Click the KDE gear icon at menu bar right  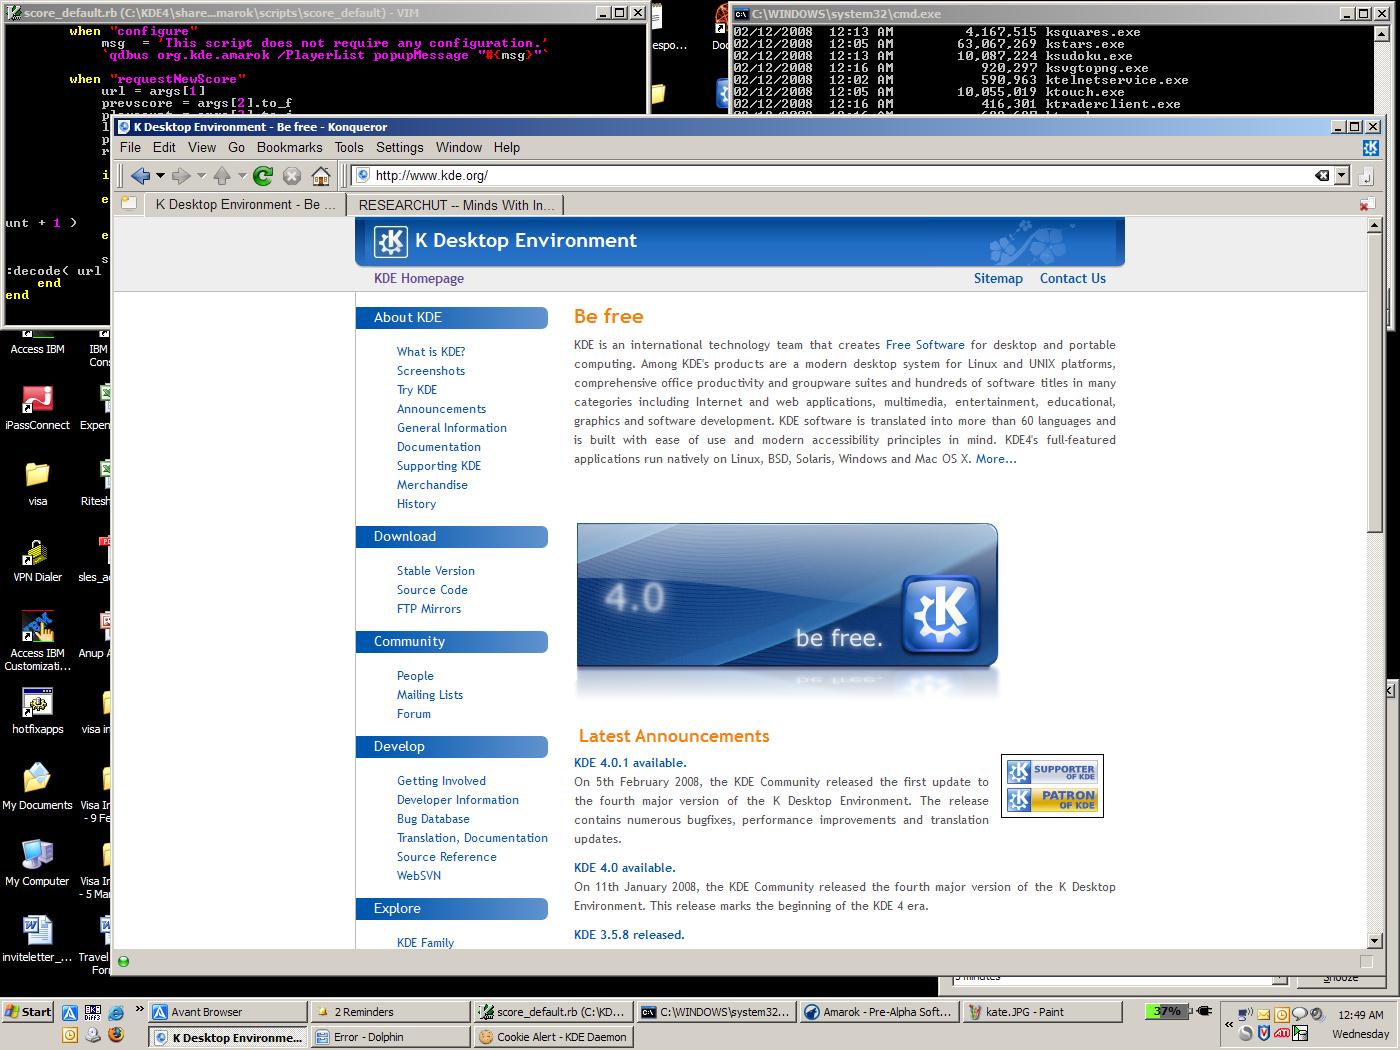pos(1371,147)
